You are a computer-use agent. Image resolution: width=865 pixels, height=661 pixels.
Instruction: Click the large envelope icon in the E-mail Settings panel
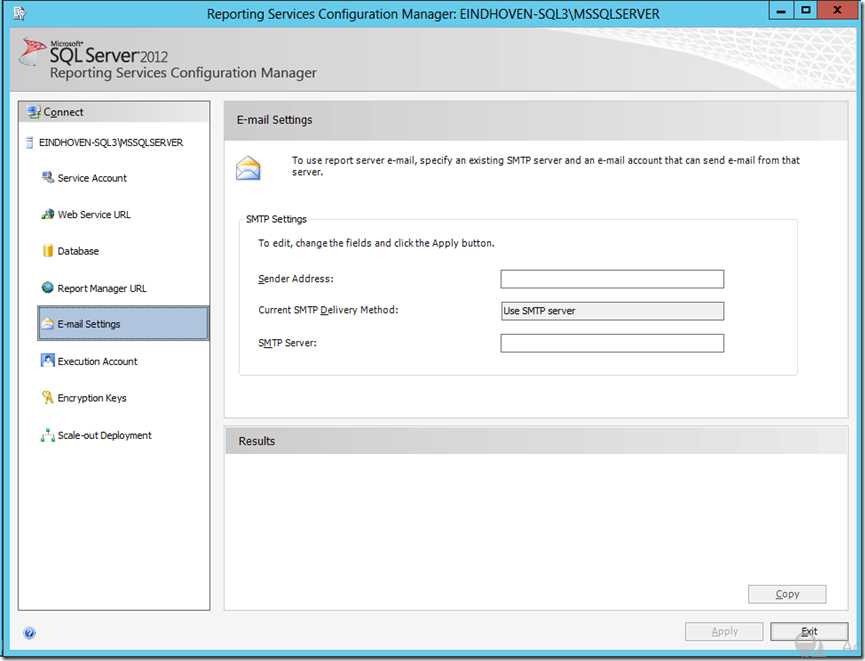pyautogui.click(x=248, y=168)
